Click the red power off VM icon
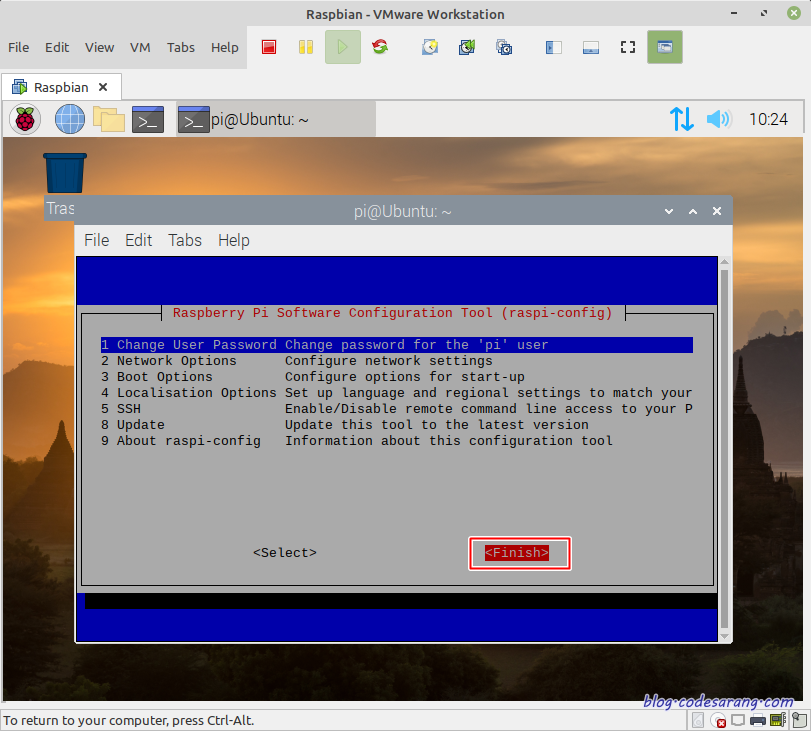The image size is (811, 731). click(269, 47)
